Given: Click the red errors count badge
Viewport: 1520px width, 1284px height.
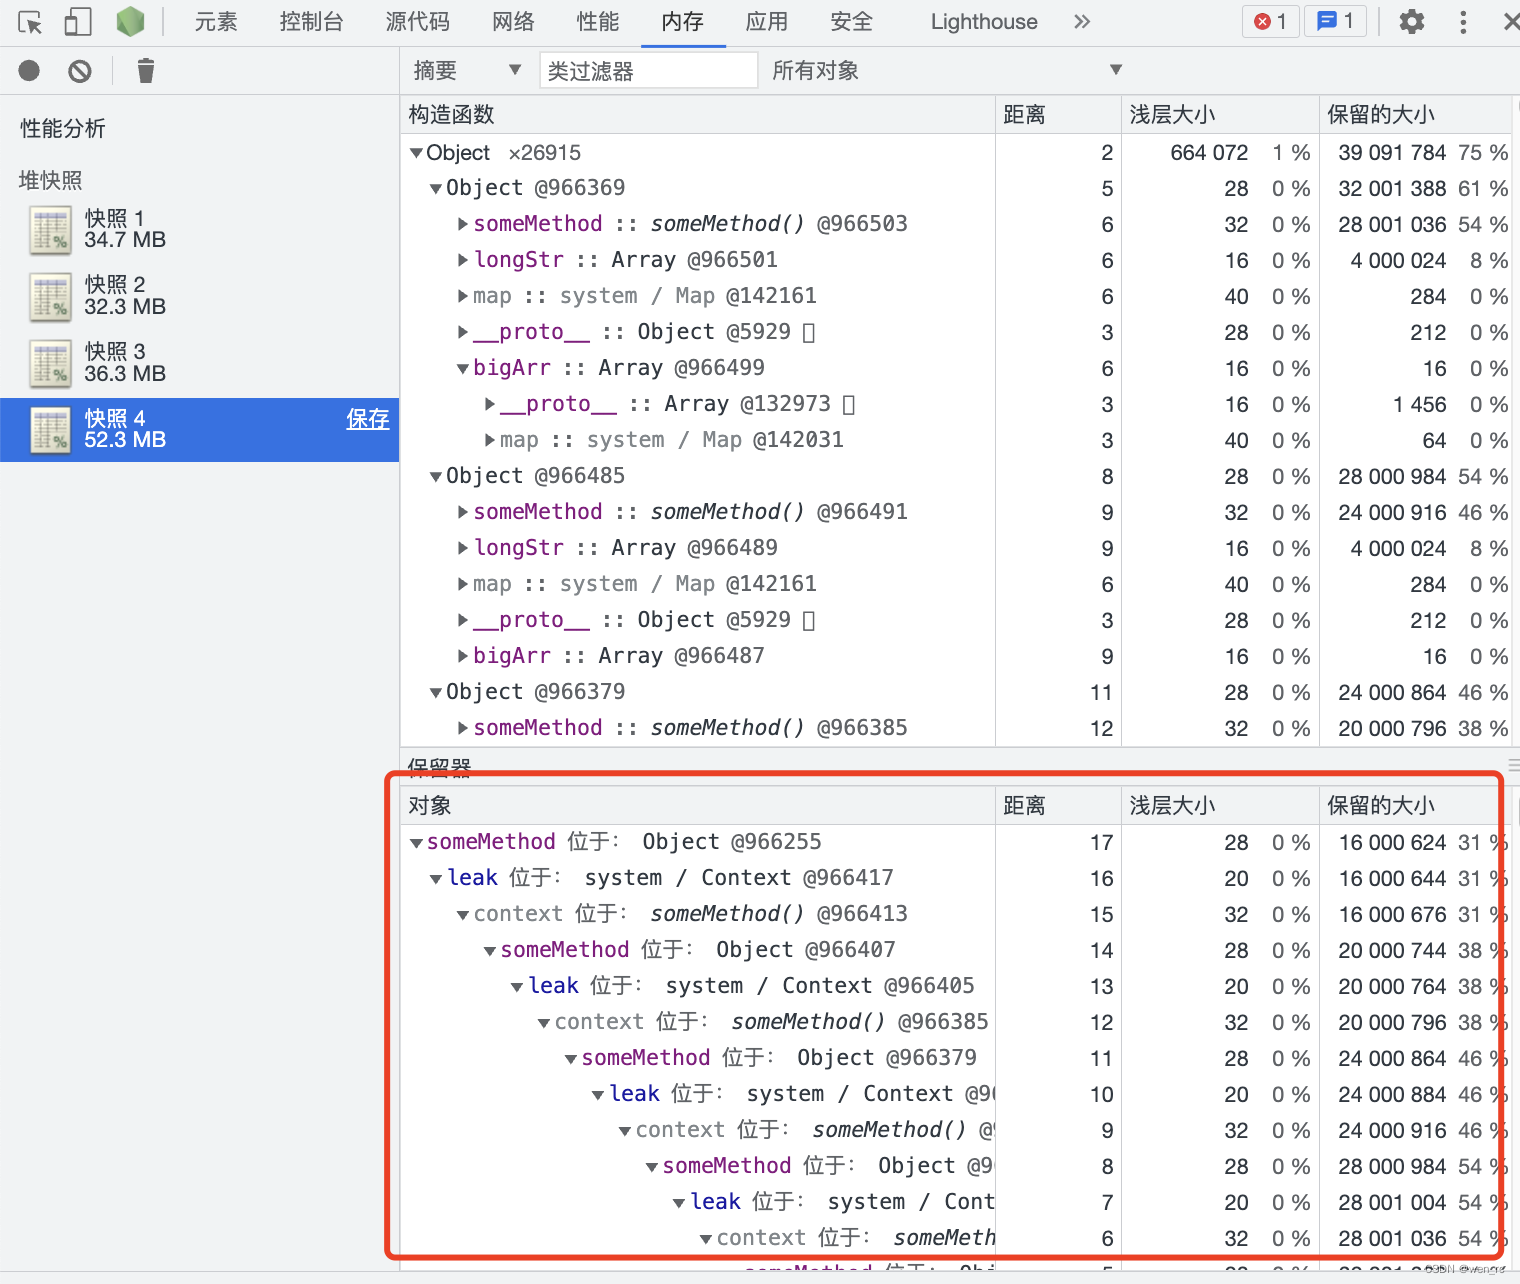Looking at the screenshot, I should (x=1271, y=21).
